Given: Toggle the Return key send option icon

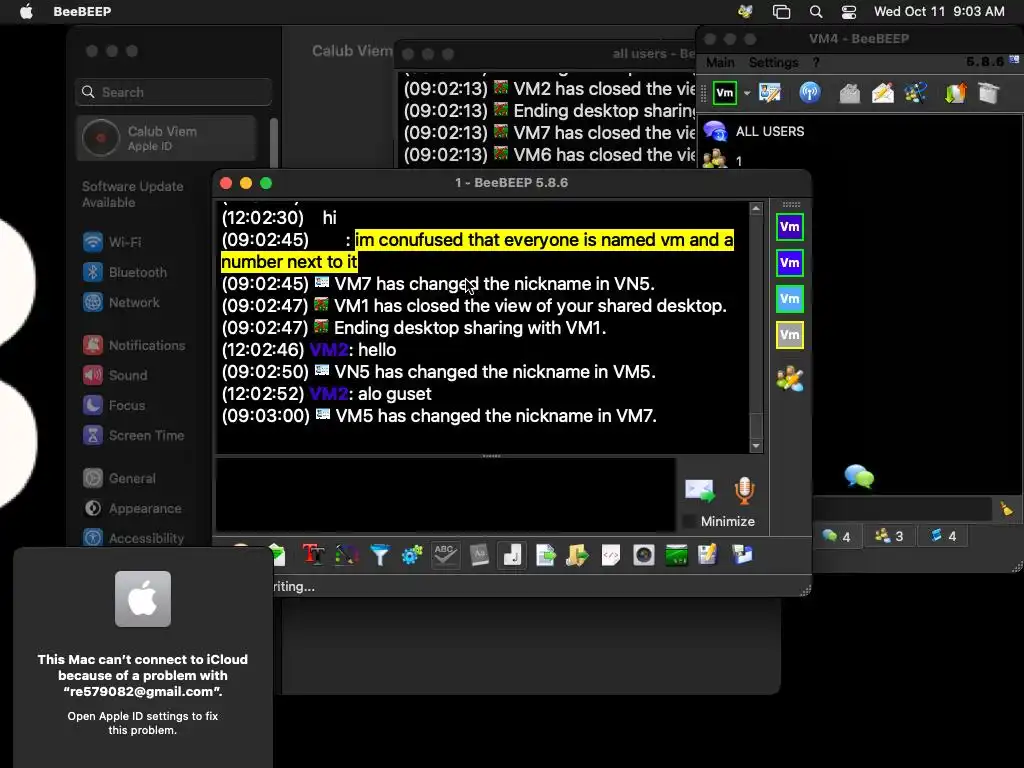Looking at the screenshot, I should (512, 555).
